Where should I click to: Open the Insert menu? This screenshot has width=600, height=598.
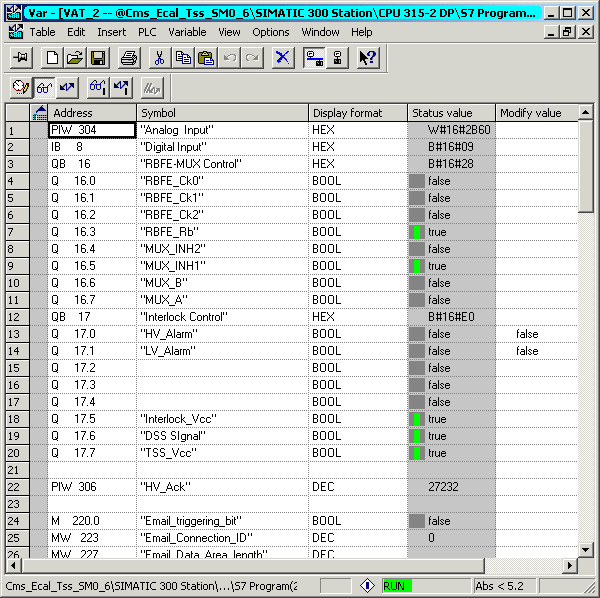(x=111, y=32)
